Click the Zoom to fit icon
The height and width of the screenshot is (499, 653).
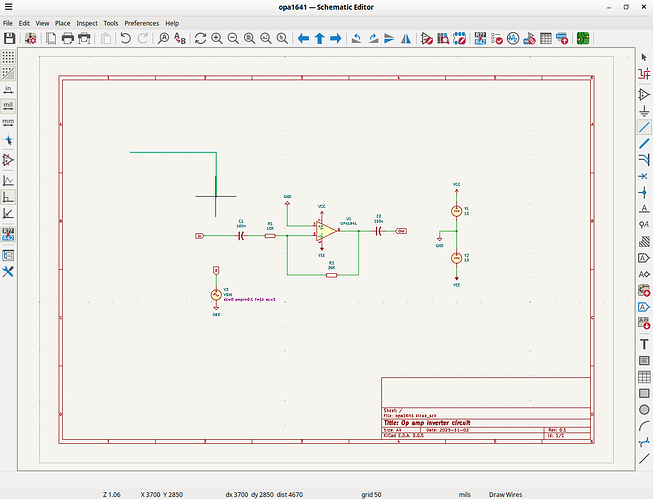(x=249, y=38)
